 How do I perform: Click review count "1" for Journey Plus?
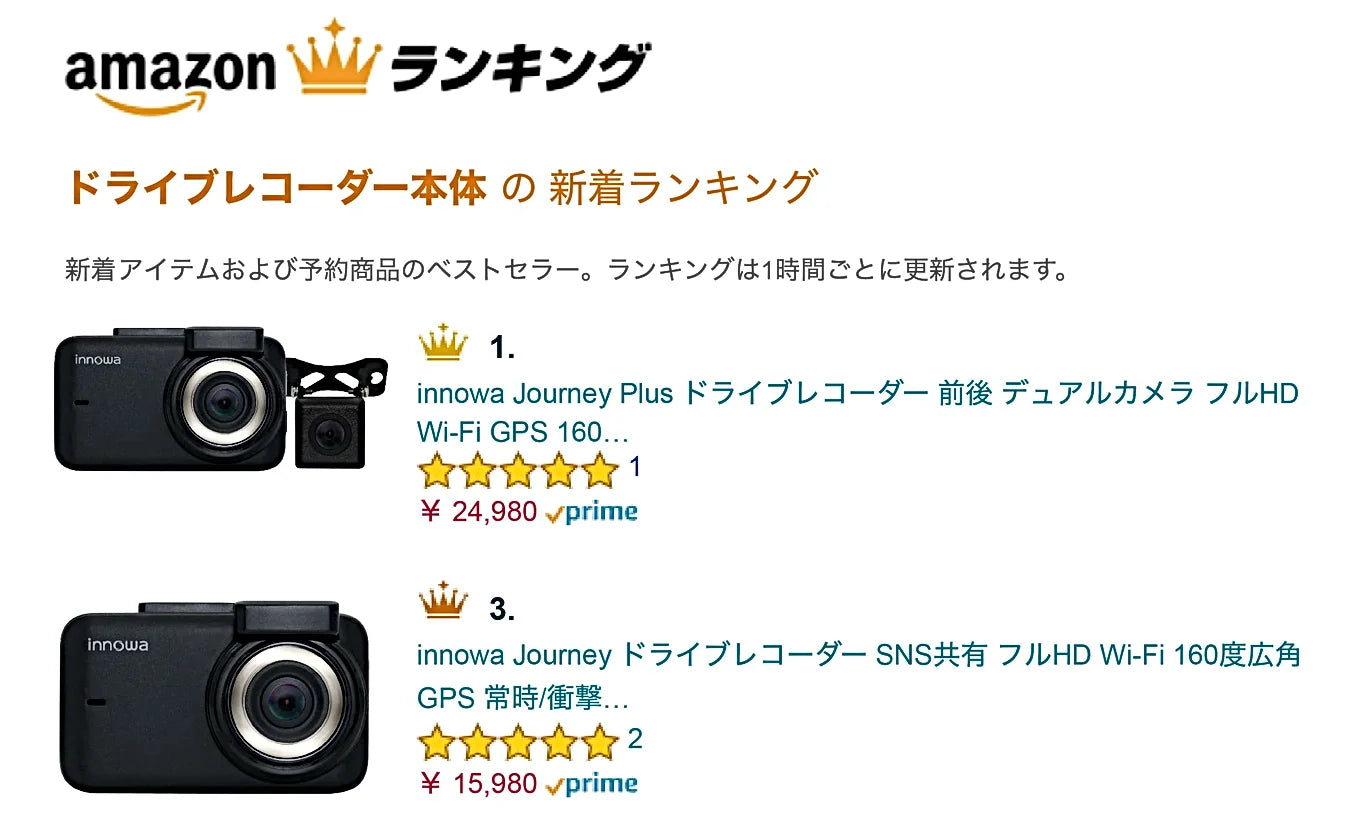635,467
